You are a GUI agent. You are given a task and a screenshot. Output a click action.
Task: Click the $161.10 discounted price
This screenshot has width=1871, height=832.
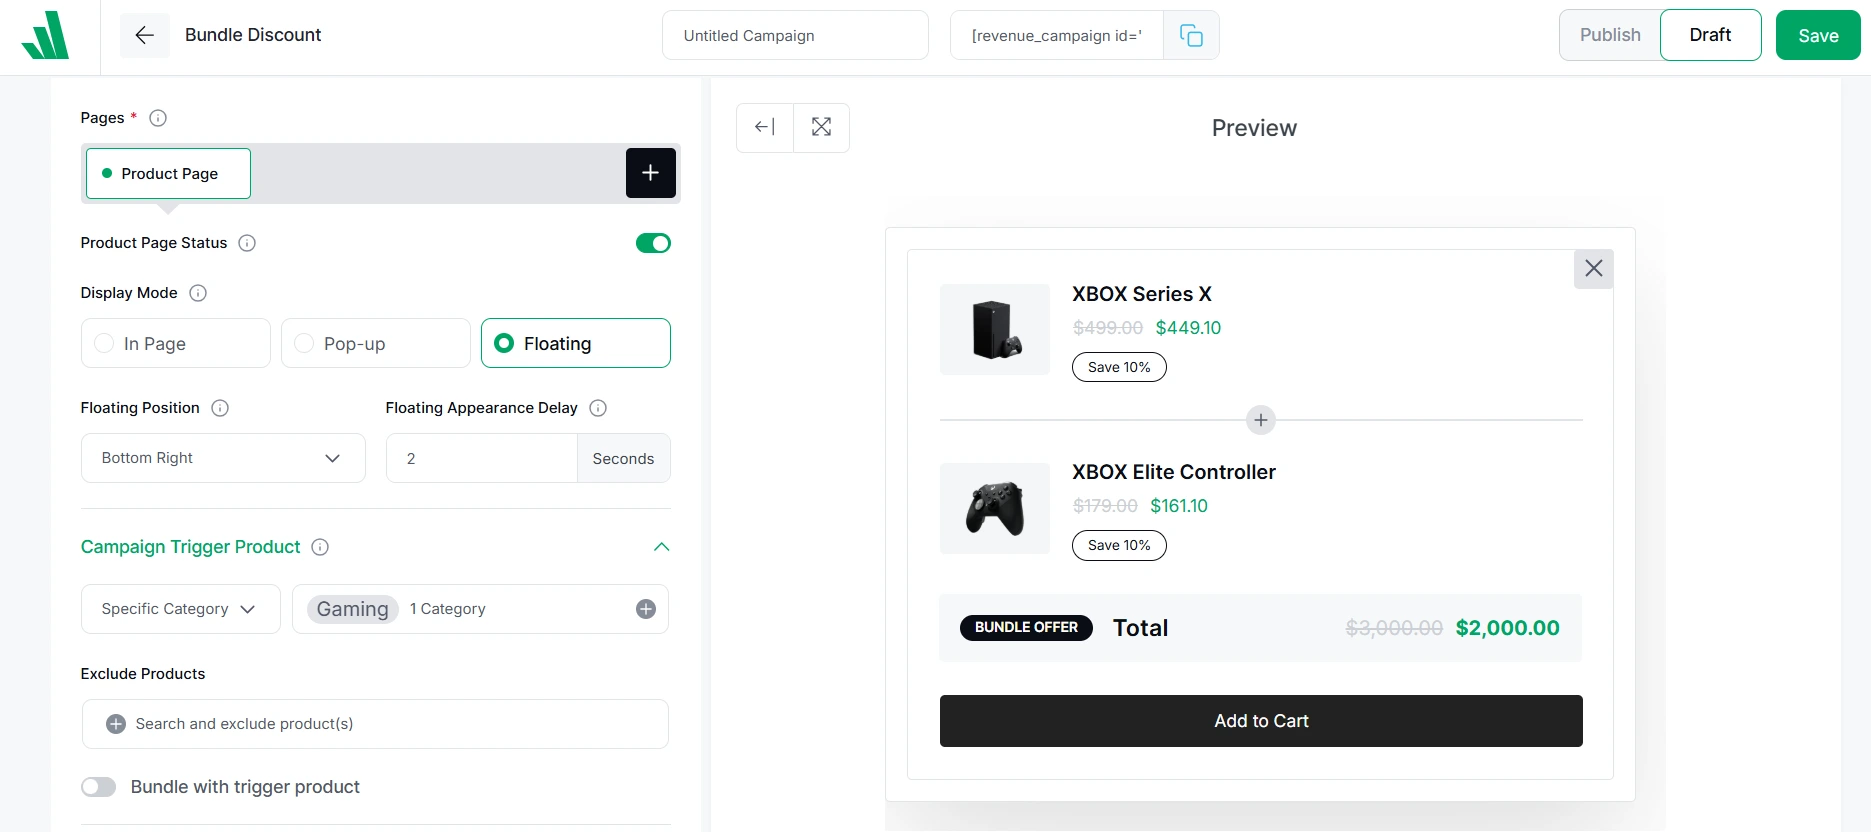click(1179, 506)
